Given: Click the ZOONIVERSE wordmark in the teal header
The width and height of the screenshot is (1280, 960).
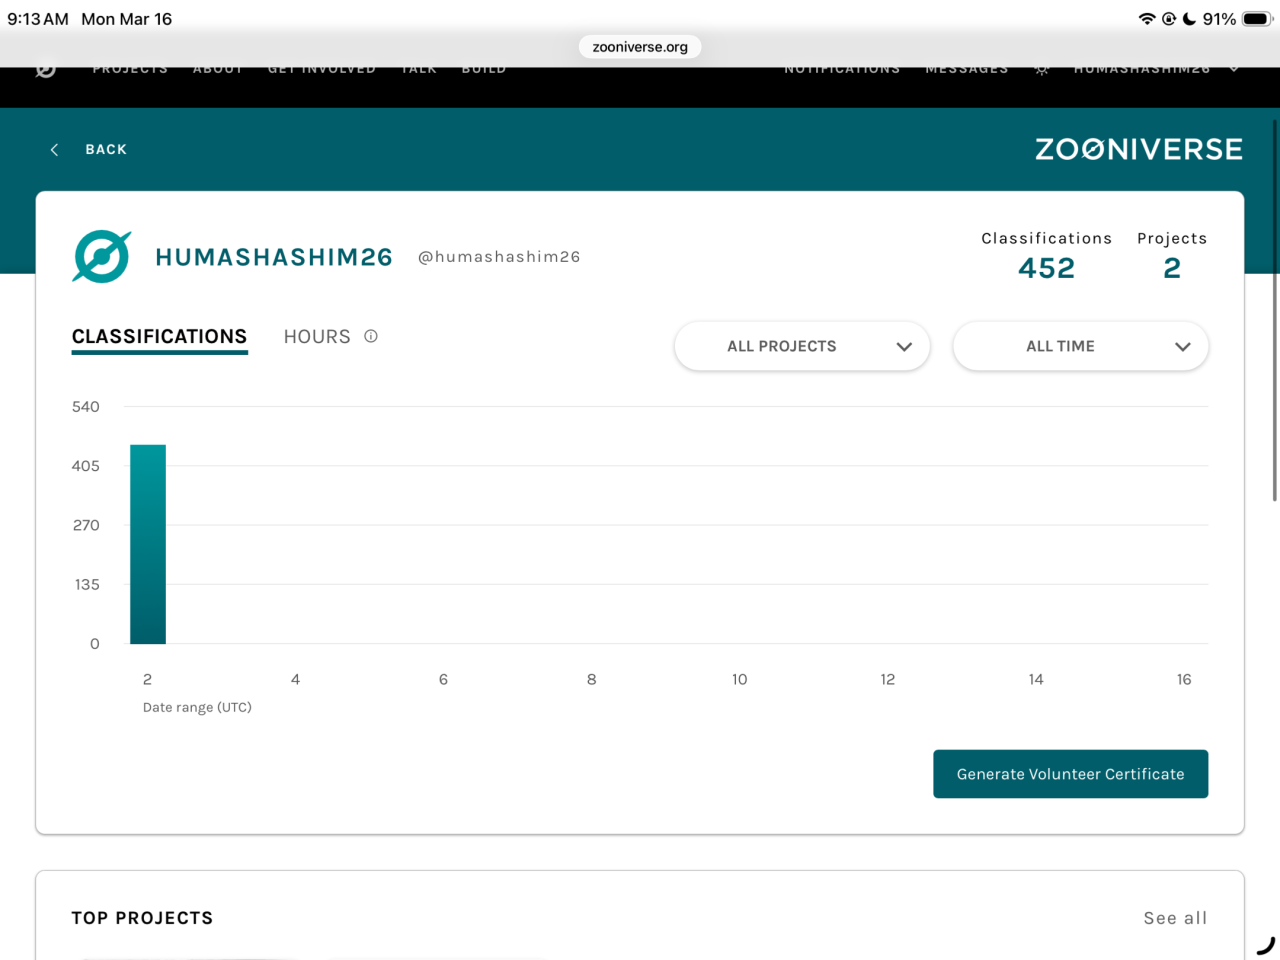Looking at the screenshot, I should click(x=1139, y=149).
